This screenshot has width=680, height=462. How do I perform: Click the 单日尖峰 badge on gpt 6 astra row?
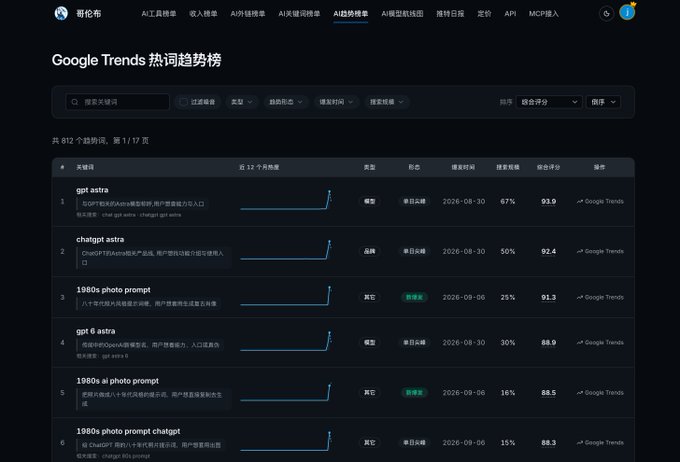[414, 342]
